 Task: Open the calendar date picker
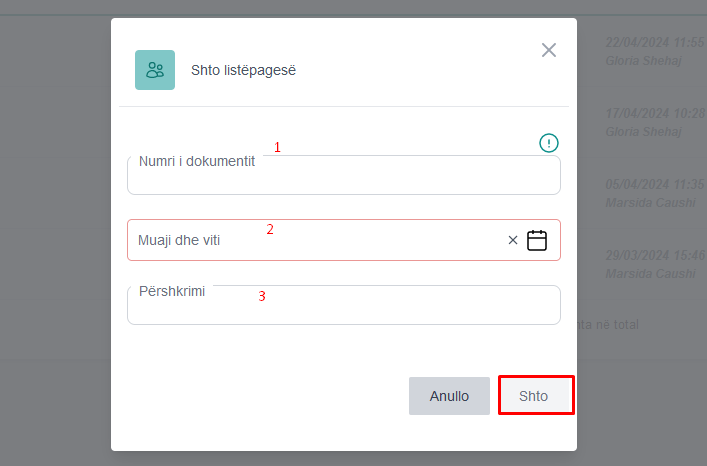coord(537,240)
